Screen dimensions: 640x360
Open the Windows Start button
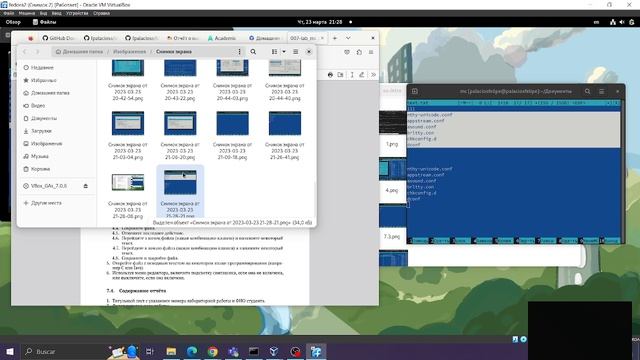pyautogui.click(x=10, y=351)
